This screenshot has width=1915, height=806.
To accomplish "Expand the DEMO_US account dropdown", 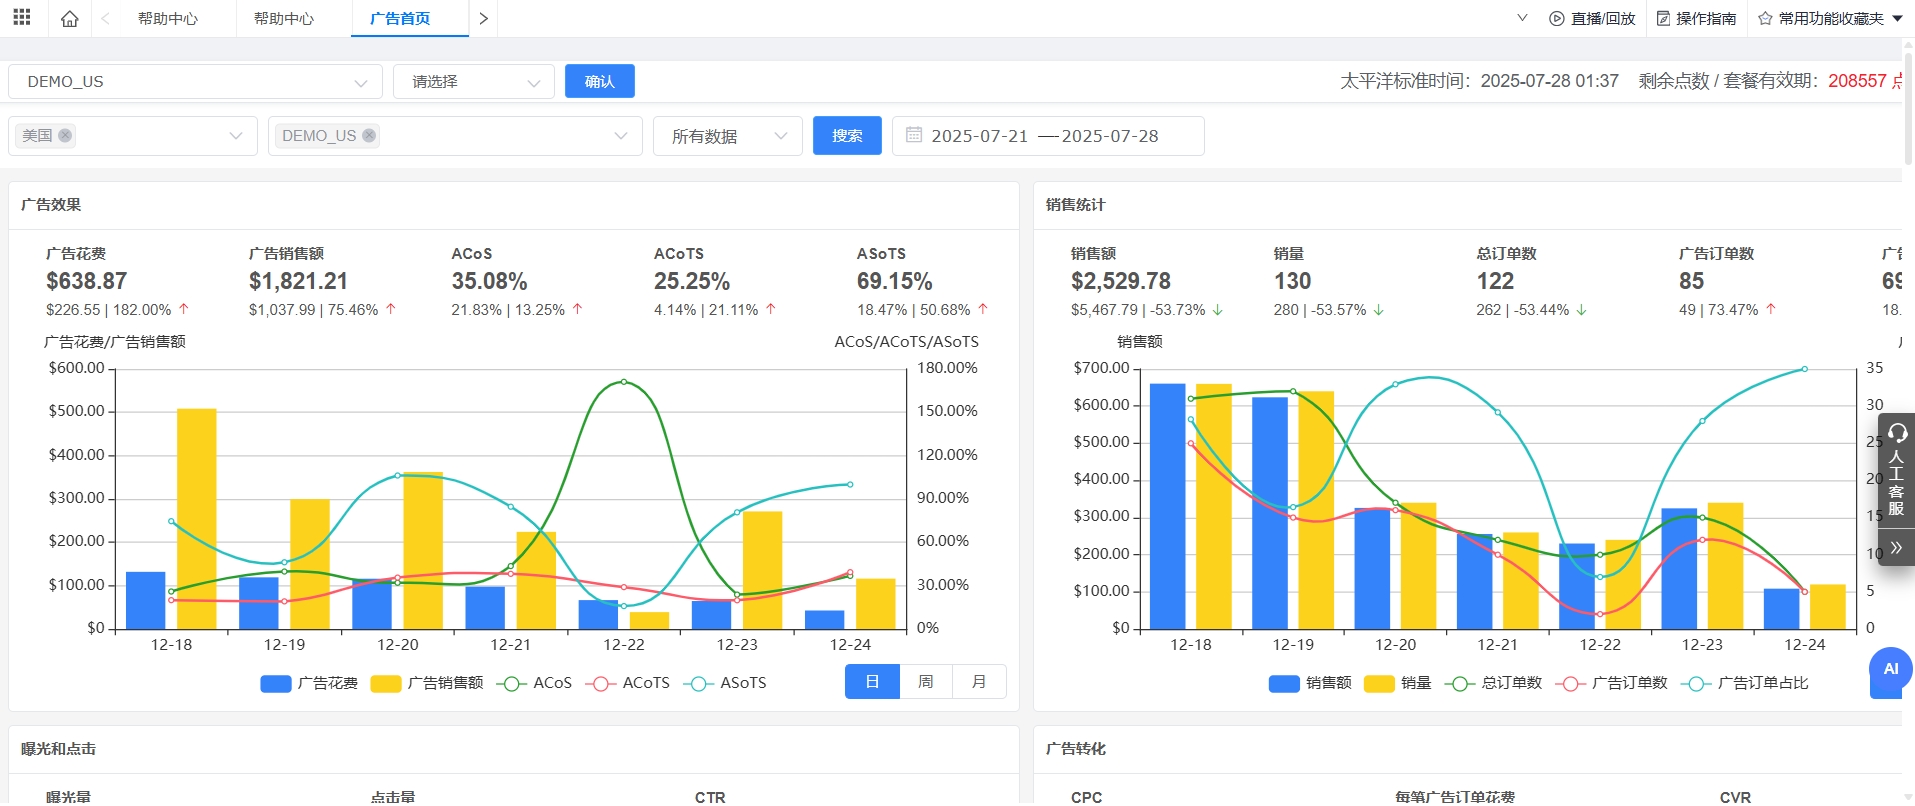I will coord(195,82).
